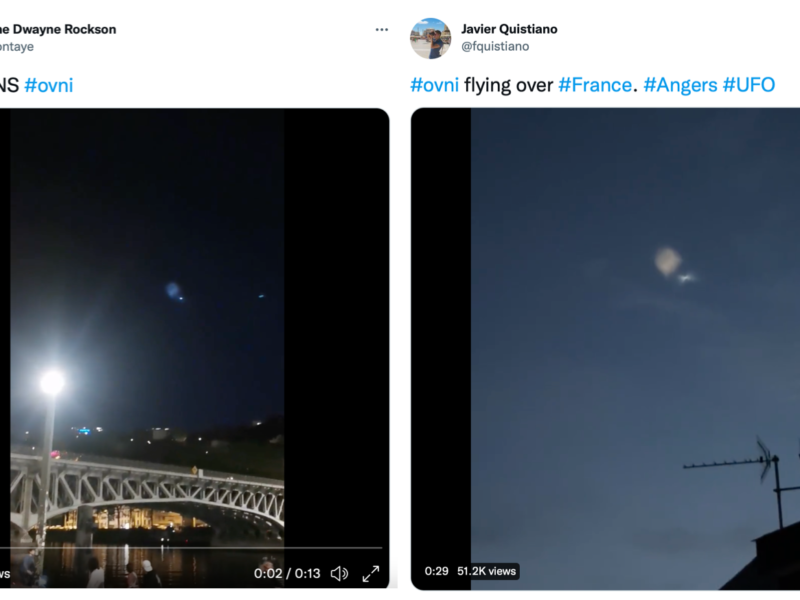Click the Javier Quistiano display name

point(509,29)
